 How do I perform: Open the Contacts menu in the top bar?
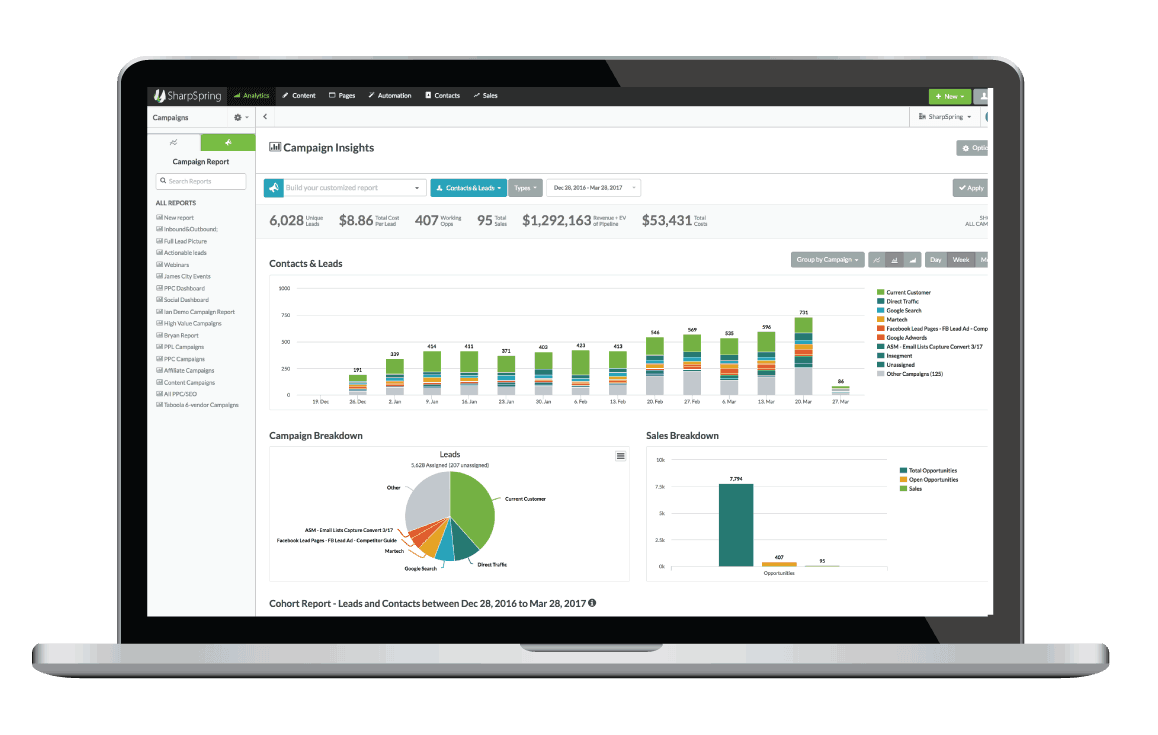(442, 95)
